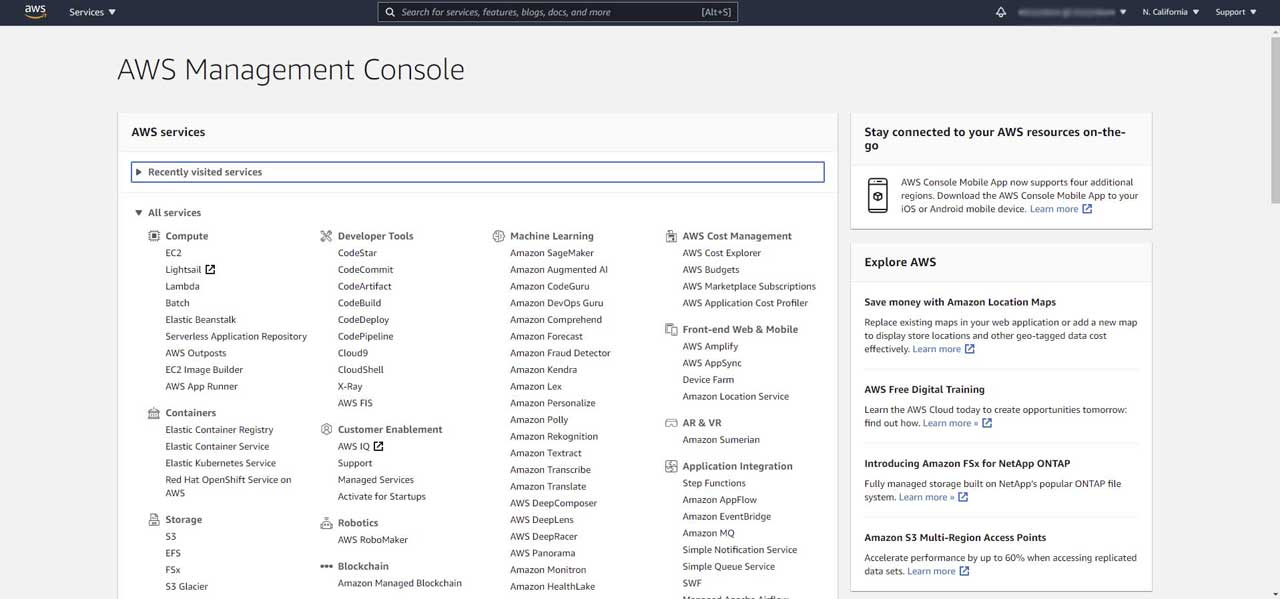Click external link icon after Location Maps Learn more

(970, 349)
